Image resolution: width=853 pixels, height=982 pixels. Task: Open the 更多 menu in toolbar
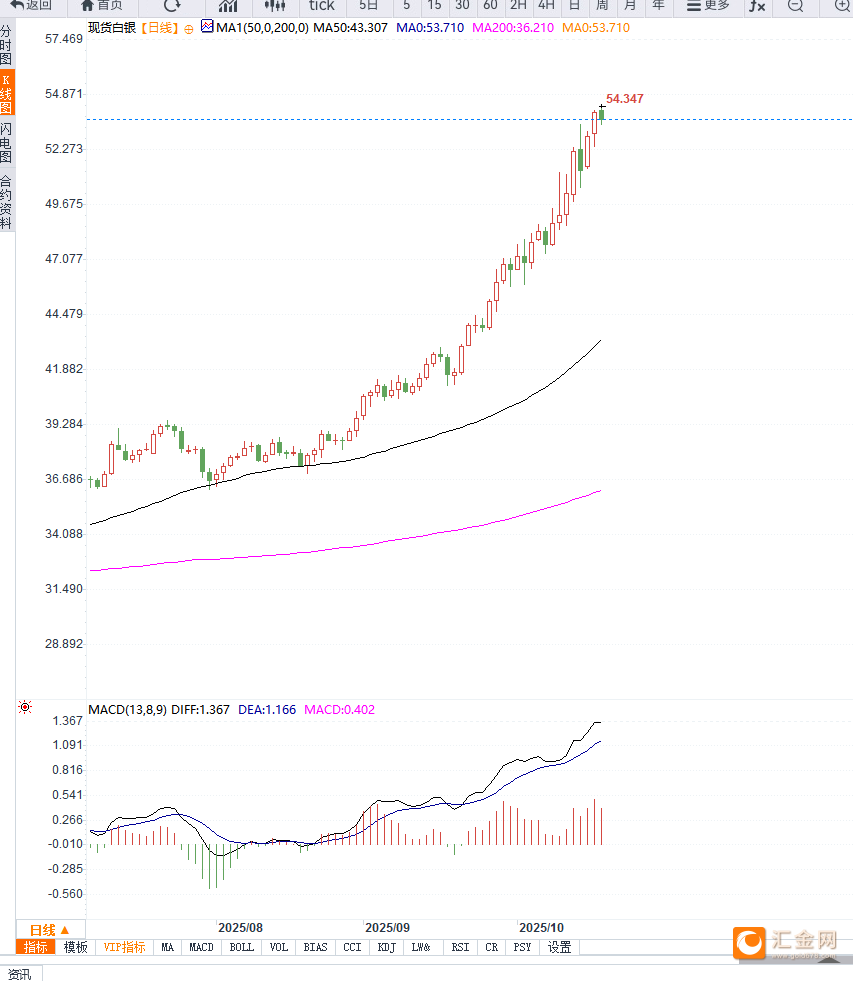708,5
